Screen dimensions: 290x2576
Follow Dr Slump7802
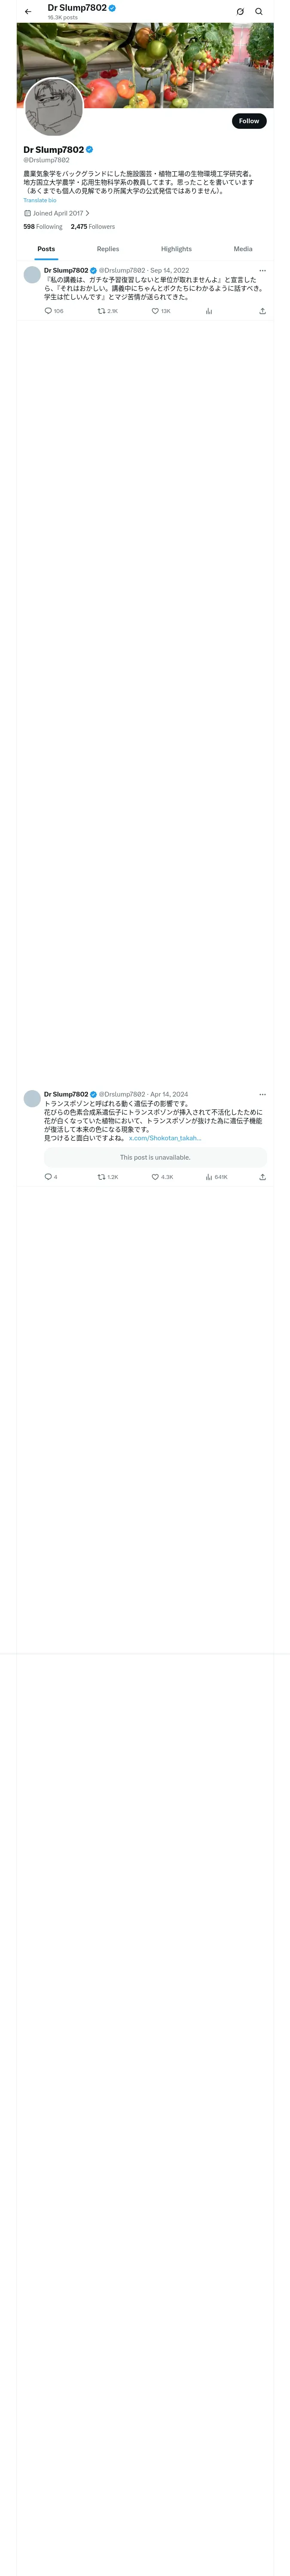pos(249,121)
